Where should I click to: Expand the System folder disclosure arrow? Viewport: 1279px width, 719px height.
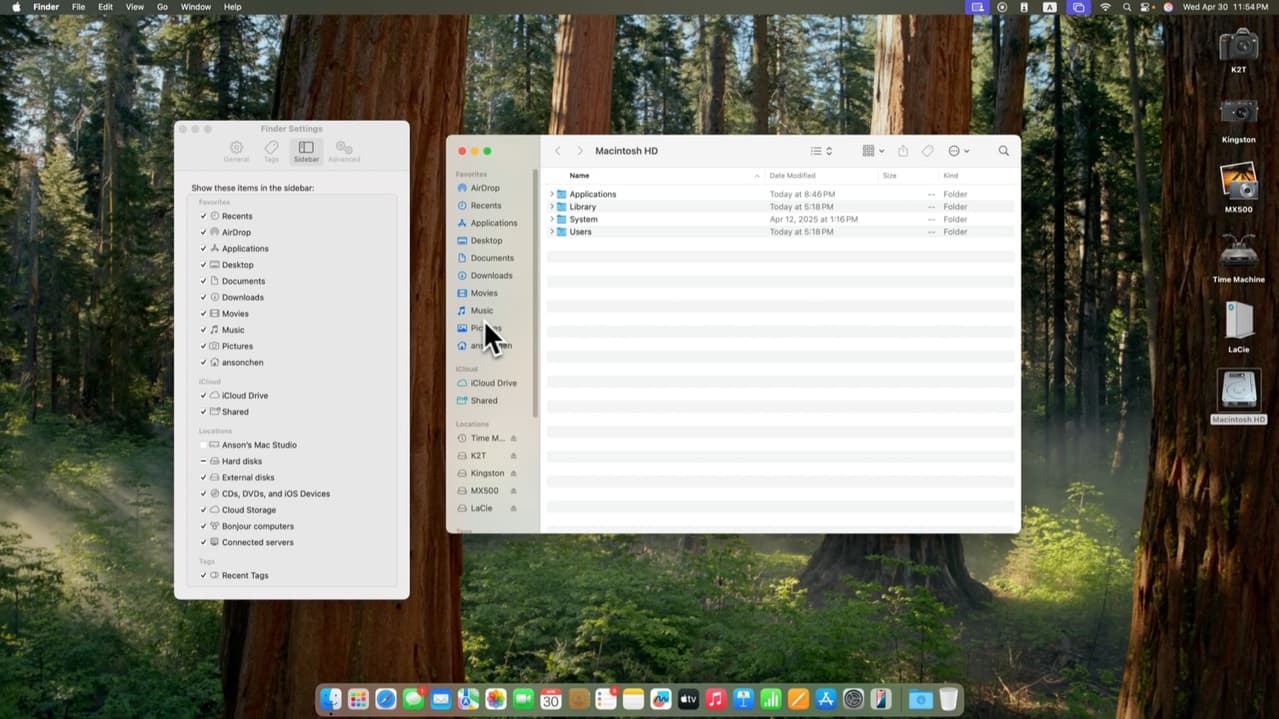pos(552,219)
